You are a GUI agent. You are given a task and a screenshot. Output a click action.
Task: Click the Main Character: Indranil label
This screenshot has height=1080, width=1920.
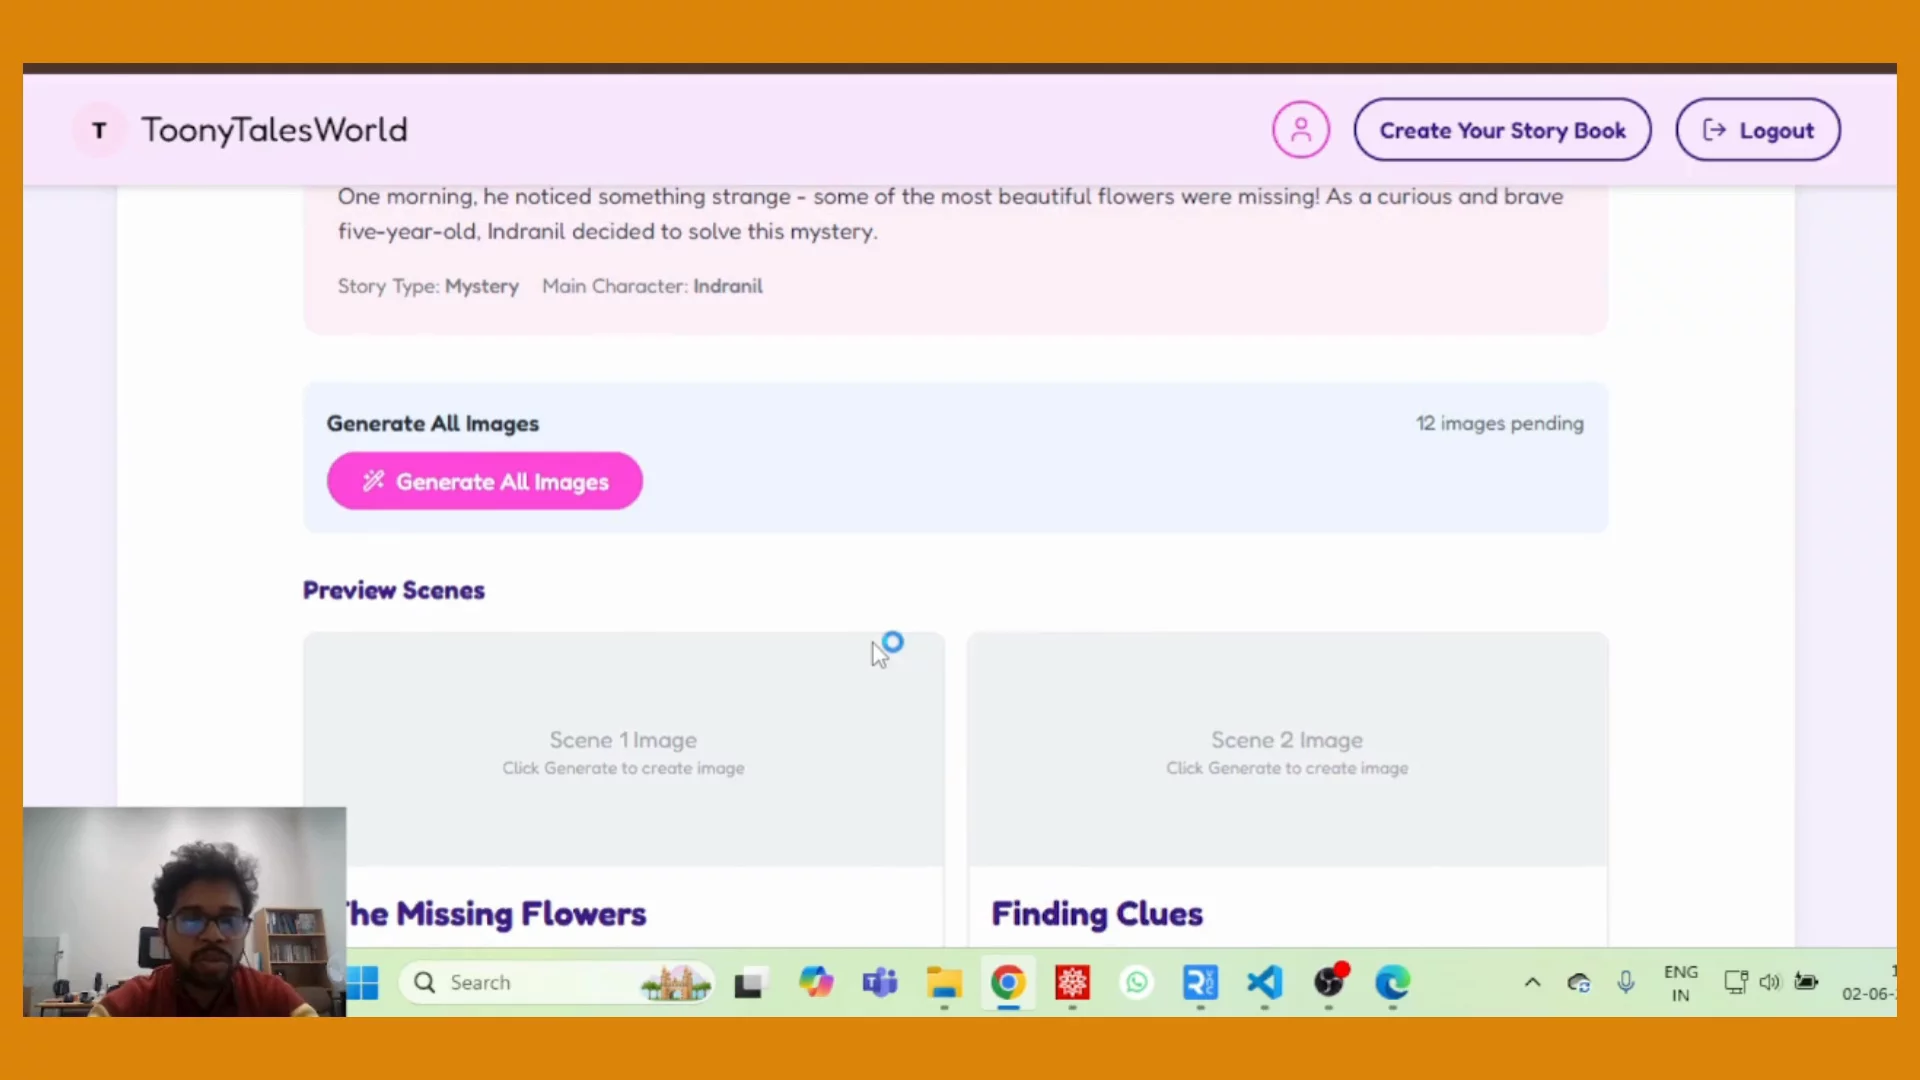pyautogui.click(x=652, y=286)
